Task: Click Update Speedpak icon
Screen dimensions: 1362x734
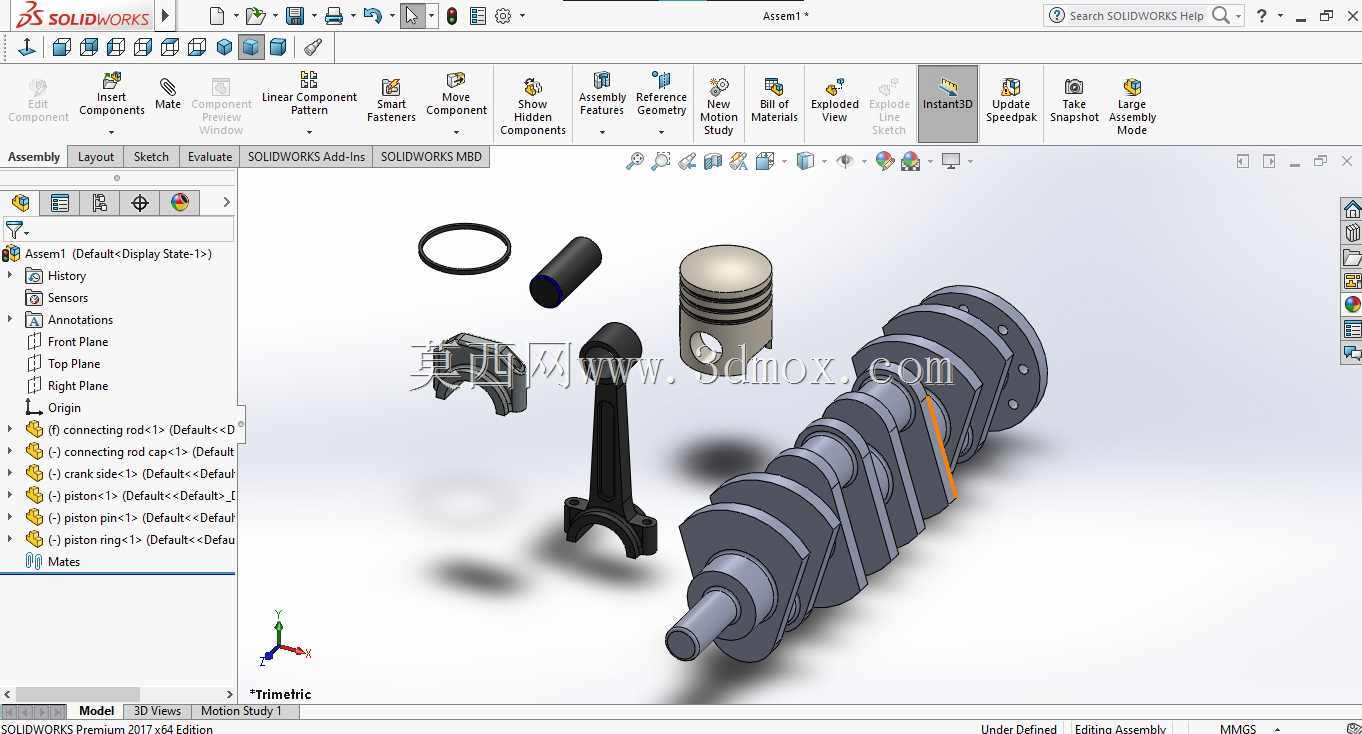Action: 1011,99
